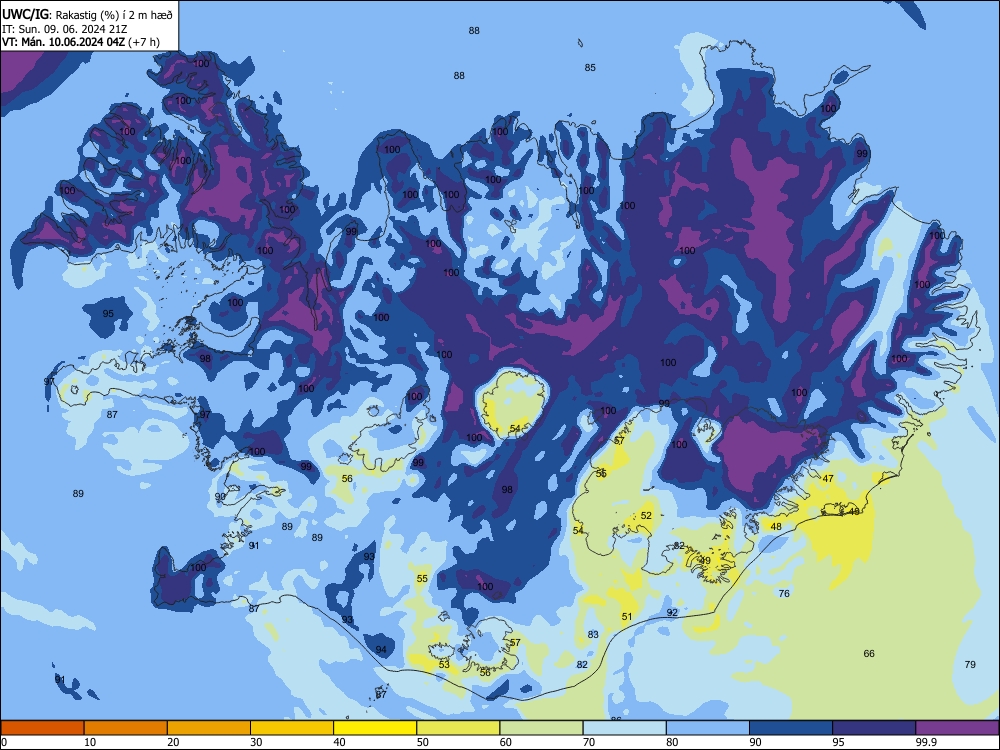This screenshot has width=1000, height=750.
Task: Click the map value '94' in the southwest
Action: pyautogui.click(x=381, y=650)
